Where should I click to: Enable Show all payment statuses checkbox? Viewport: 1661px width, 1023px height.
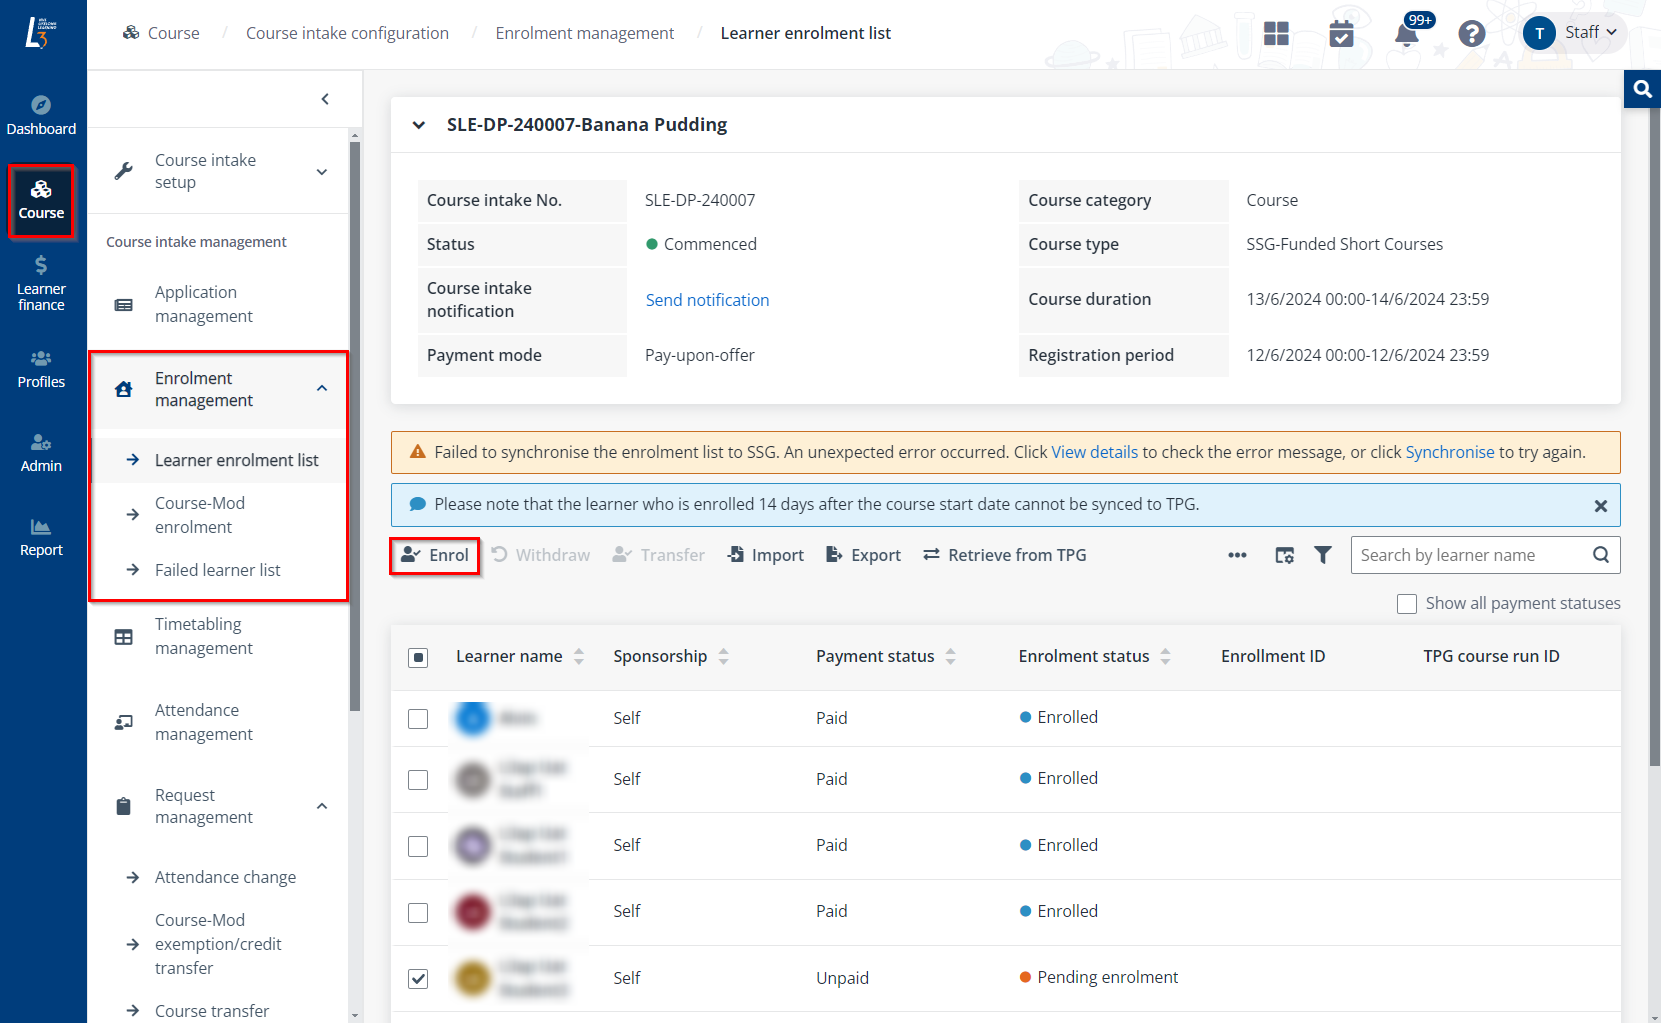coord(1407,604)
